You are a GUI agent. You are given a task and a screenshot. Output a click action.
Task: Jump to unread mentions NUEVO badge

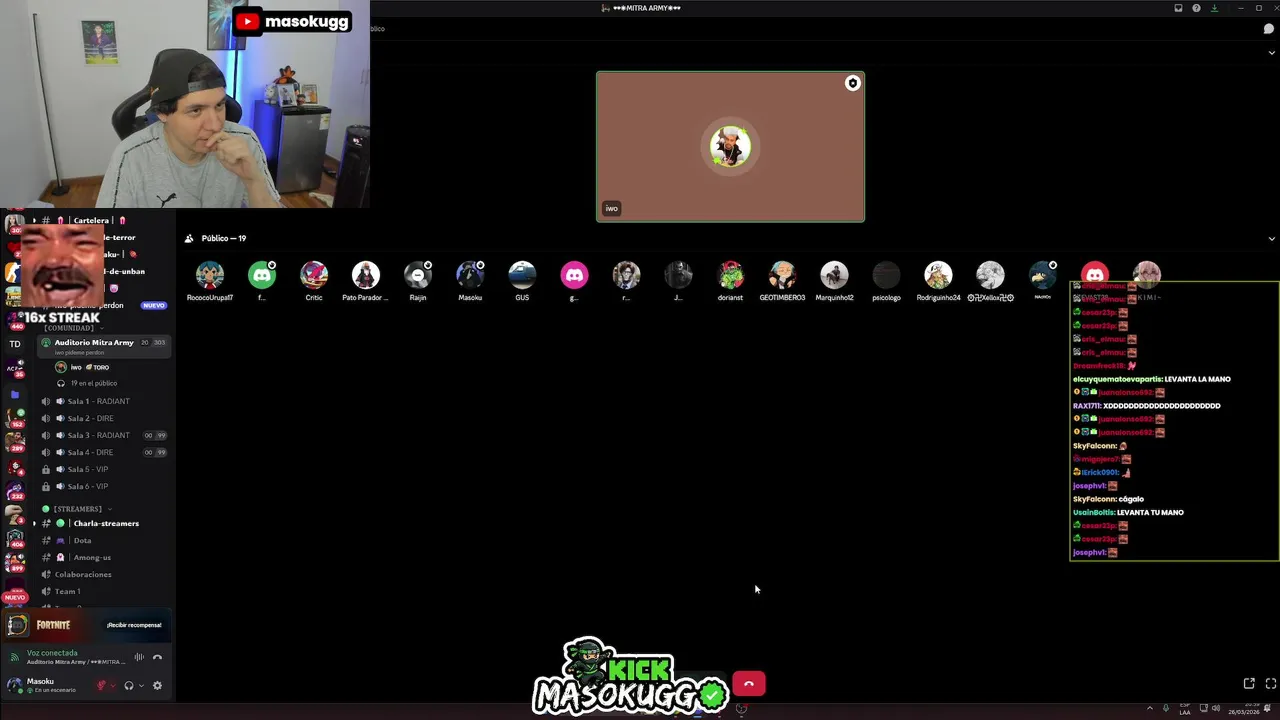click(x=15, y=597)
